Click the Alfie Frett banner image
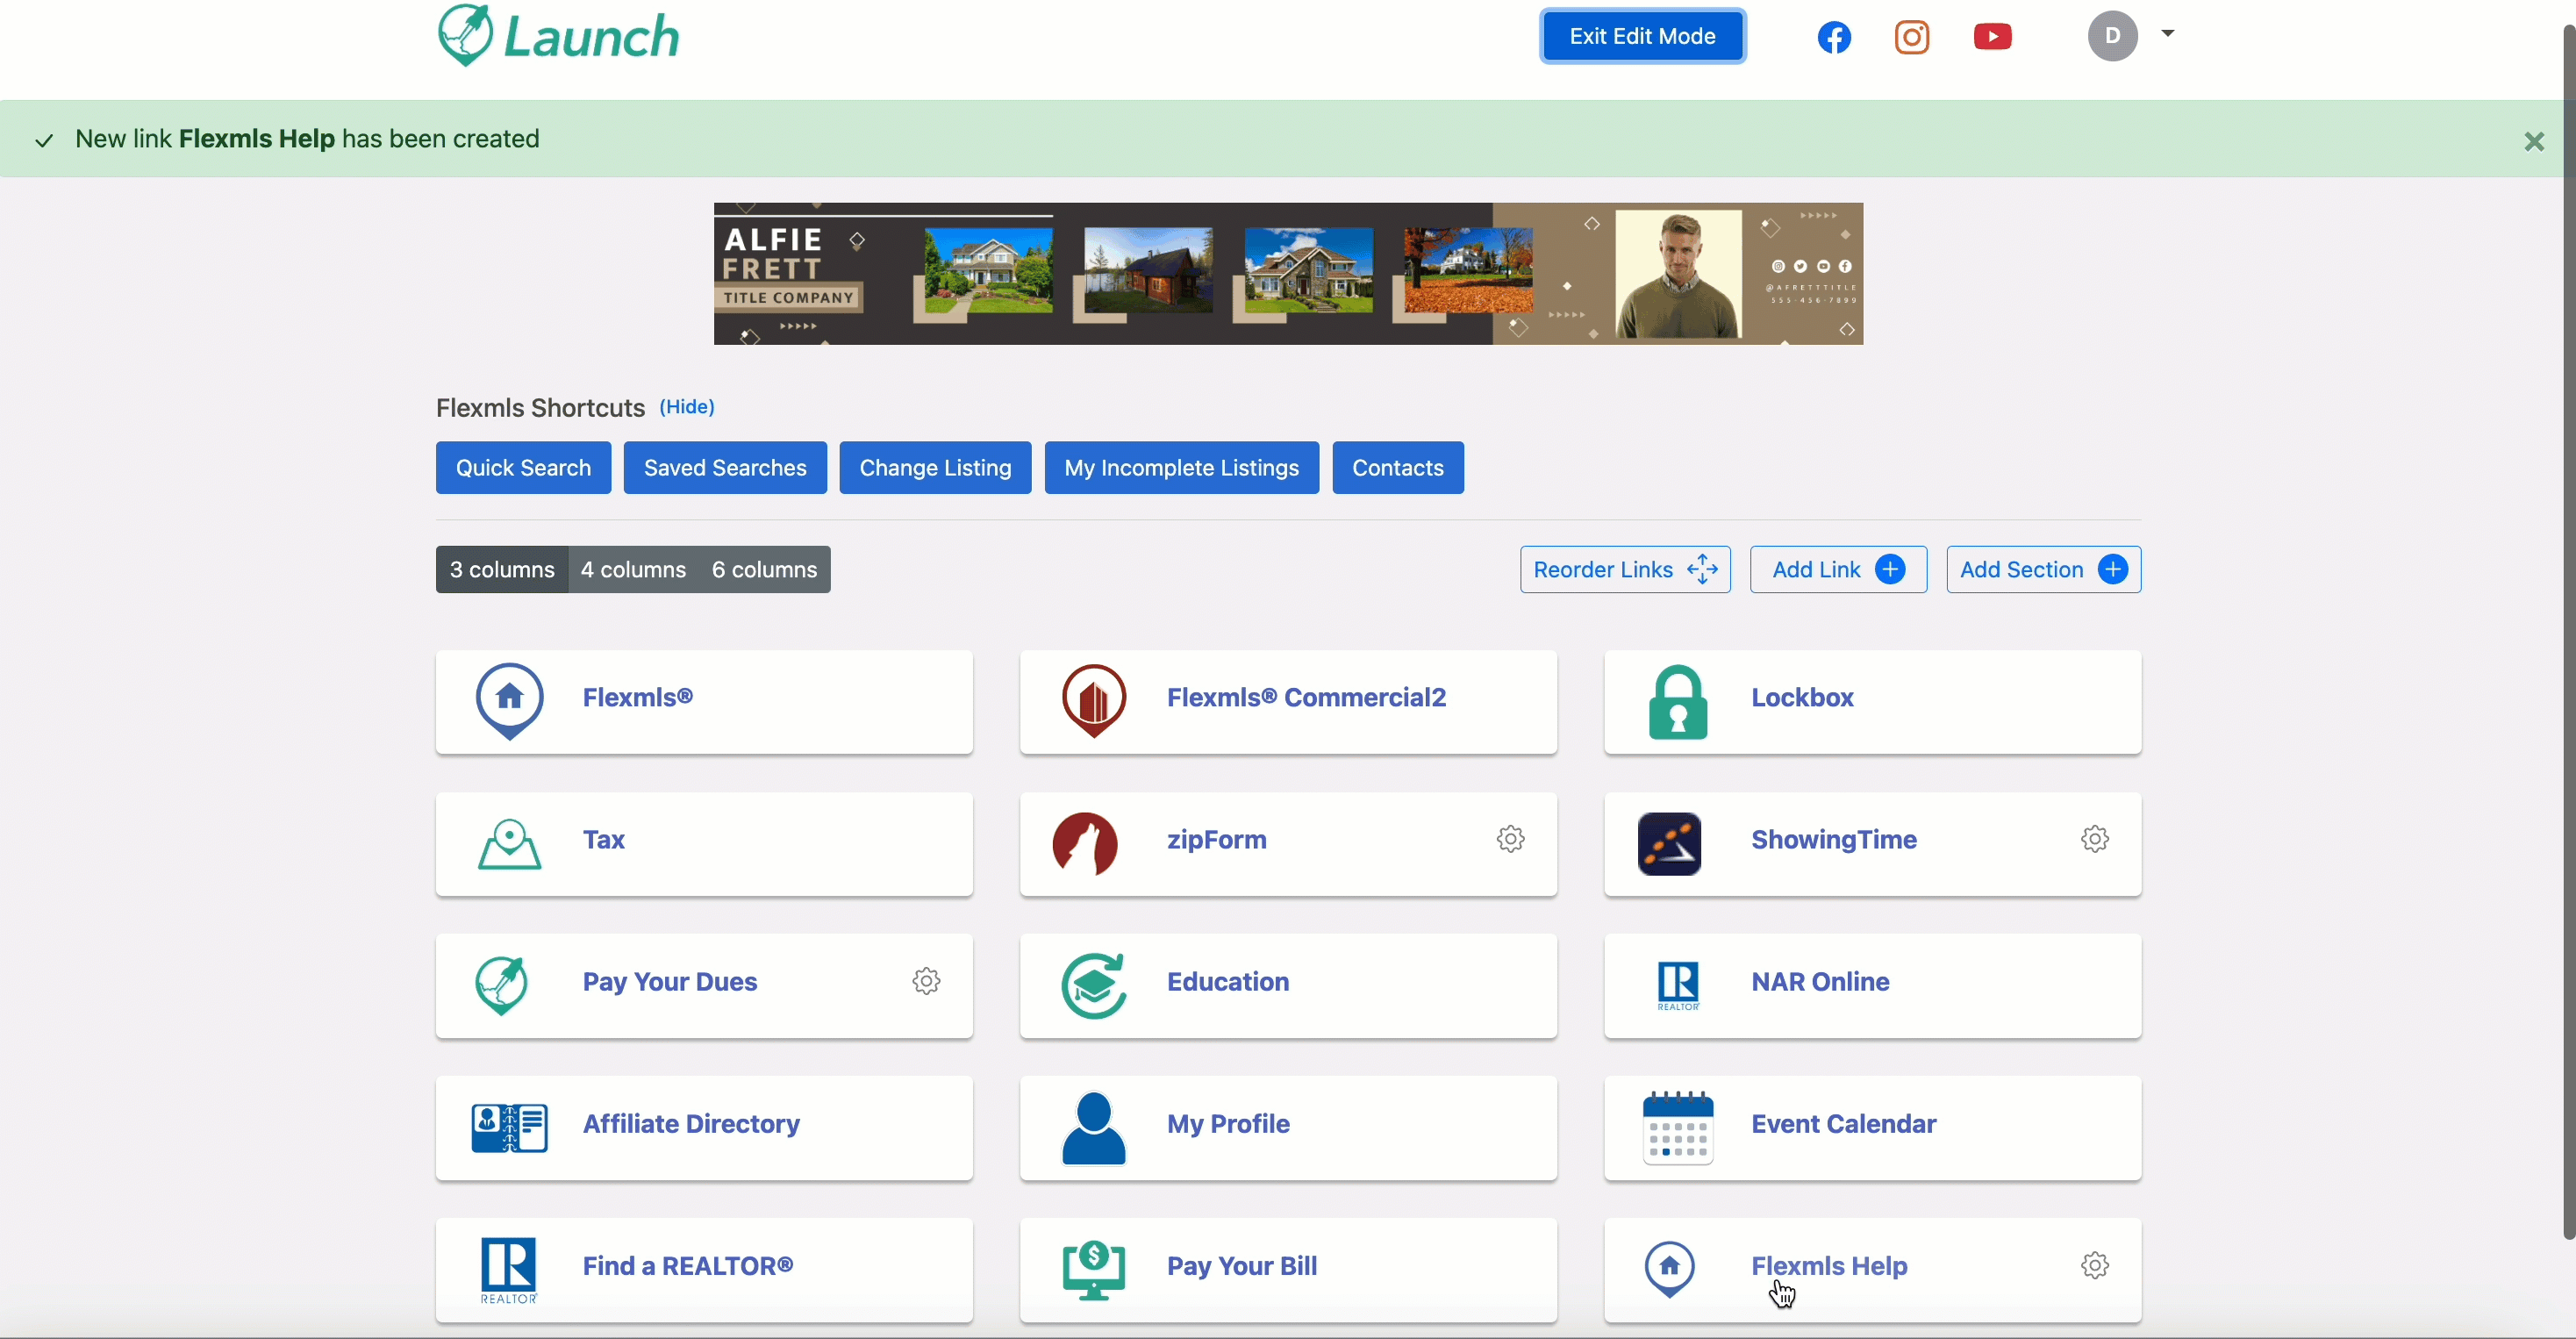Screen dimensions: 2576x1339 (1288, 273)
